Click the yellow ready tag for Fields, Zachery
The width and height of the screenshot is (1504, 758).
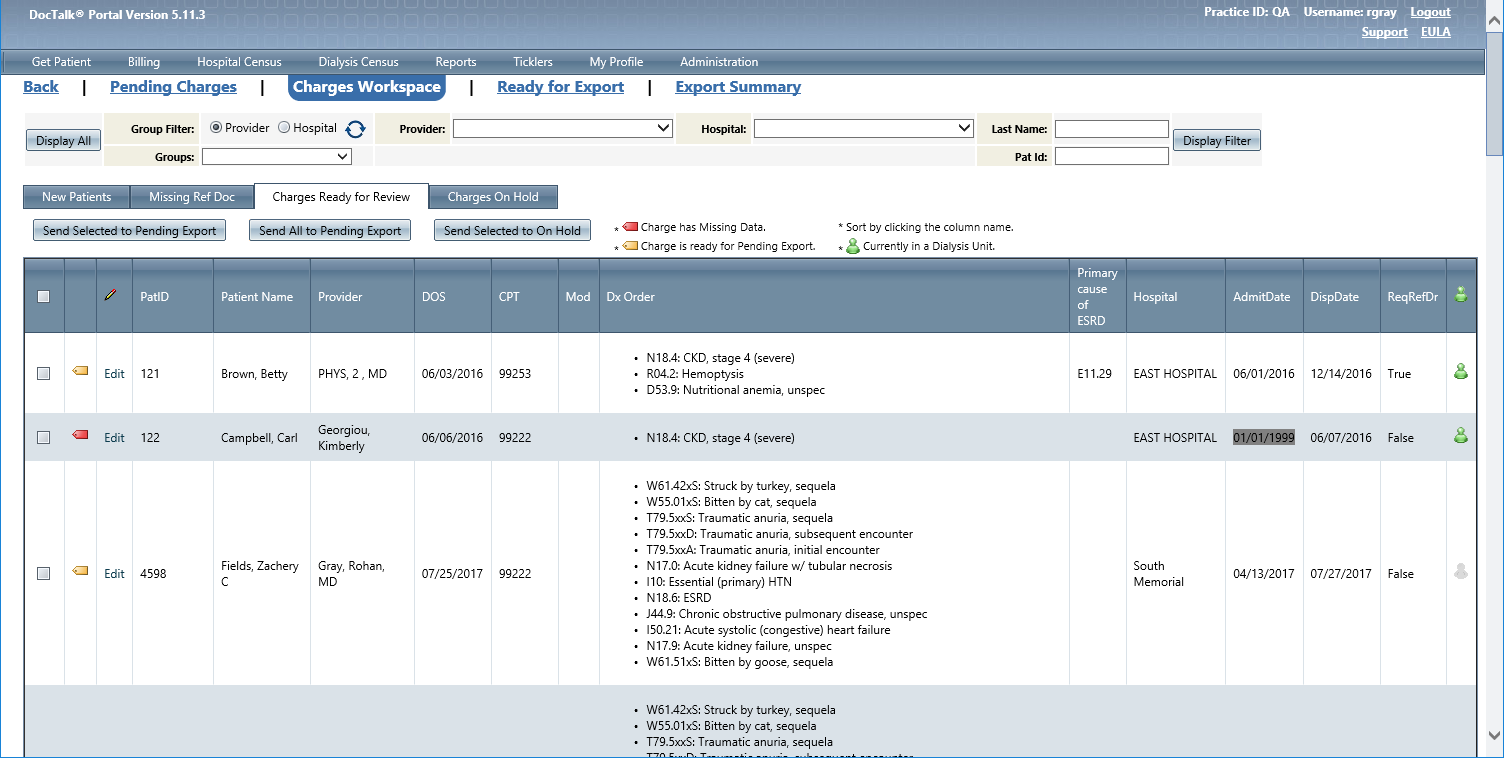tap(80, 572)
